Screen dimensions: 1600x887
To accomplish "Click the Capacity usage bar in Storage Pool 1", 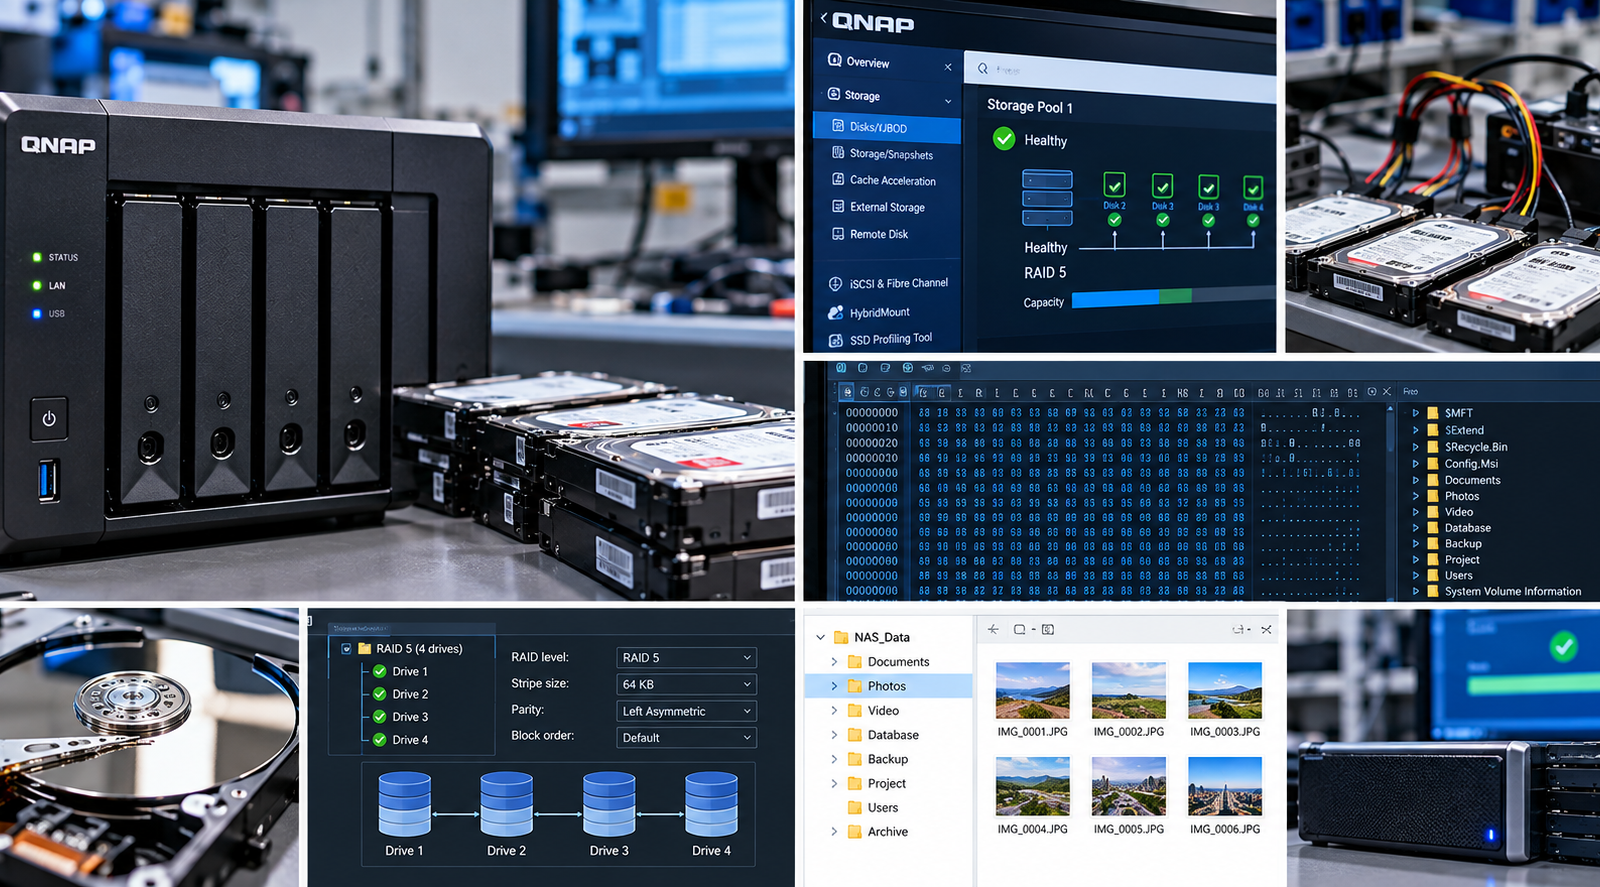I will [x=1174, y=297].
